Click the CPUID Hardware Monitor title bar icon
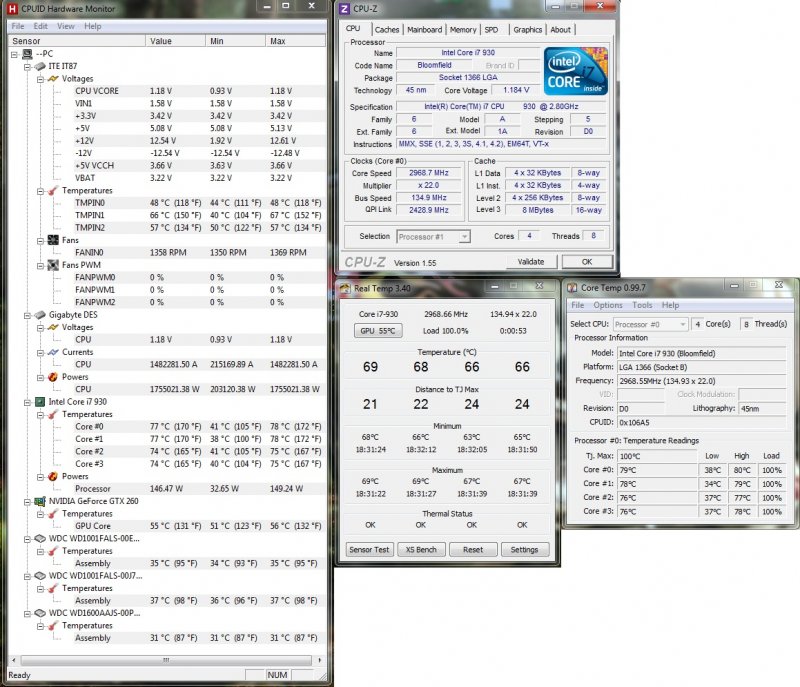 pyautogui.click(x=12, y=9)
